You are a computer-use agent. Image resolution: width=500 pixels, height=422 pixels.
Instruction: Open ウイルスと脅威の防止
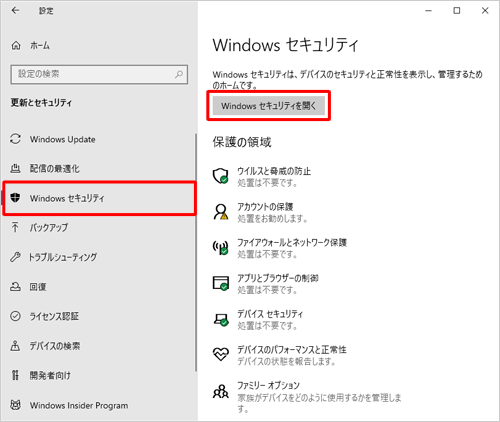click(274, 171)
